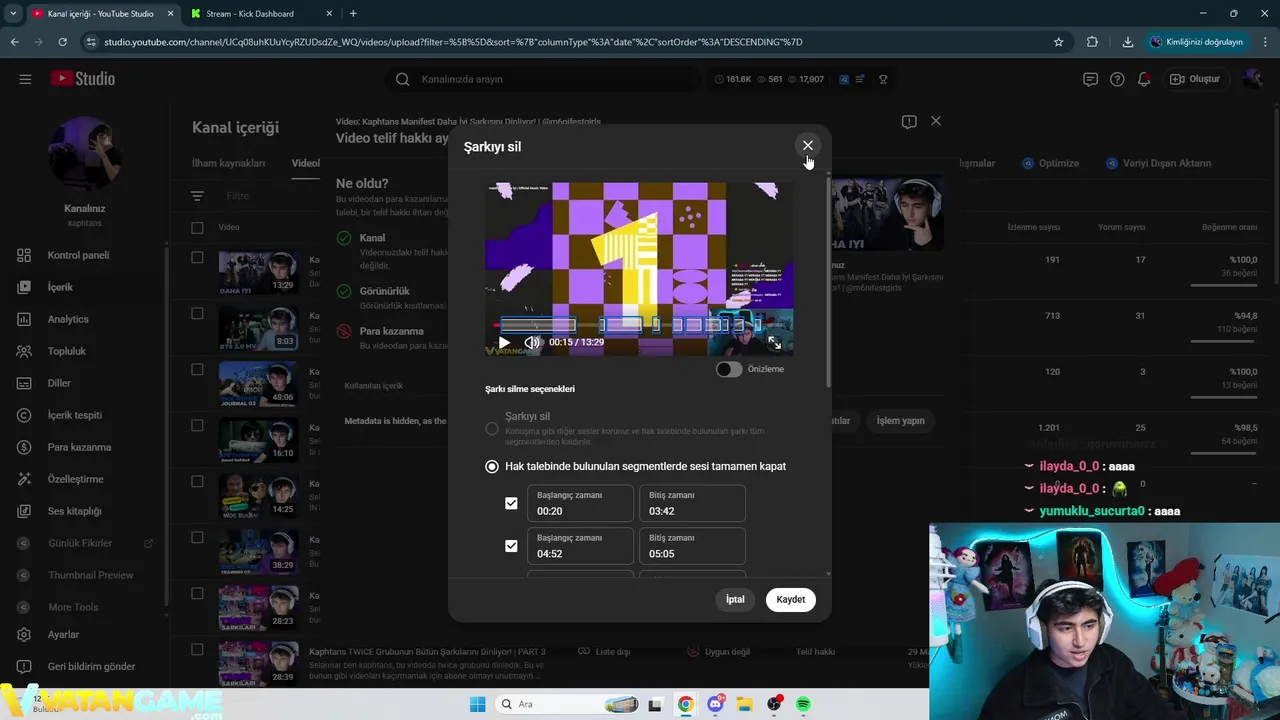The width and height of the screenshot is (1280, 720).
Task: Open the notifications bell
Action: pyautogui.click(x=1144, y=79)
